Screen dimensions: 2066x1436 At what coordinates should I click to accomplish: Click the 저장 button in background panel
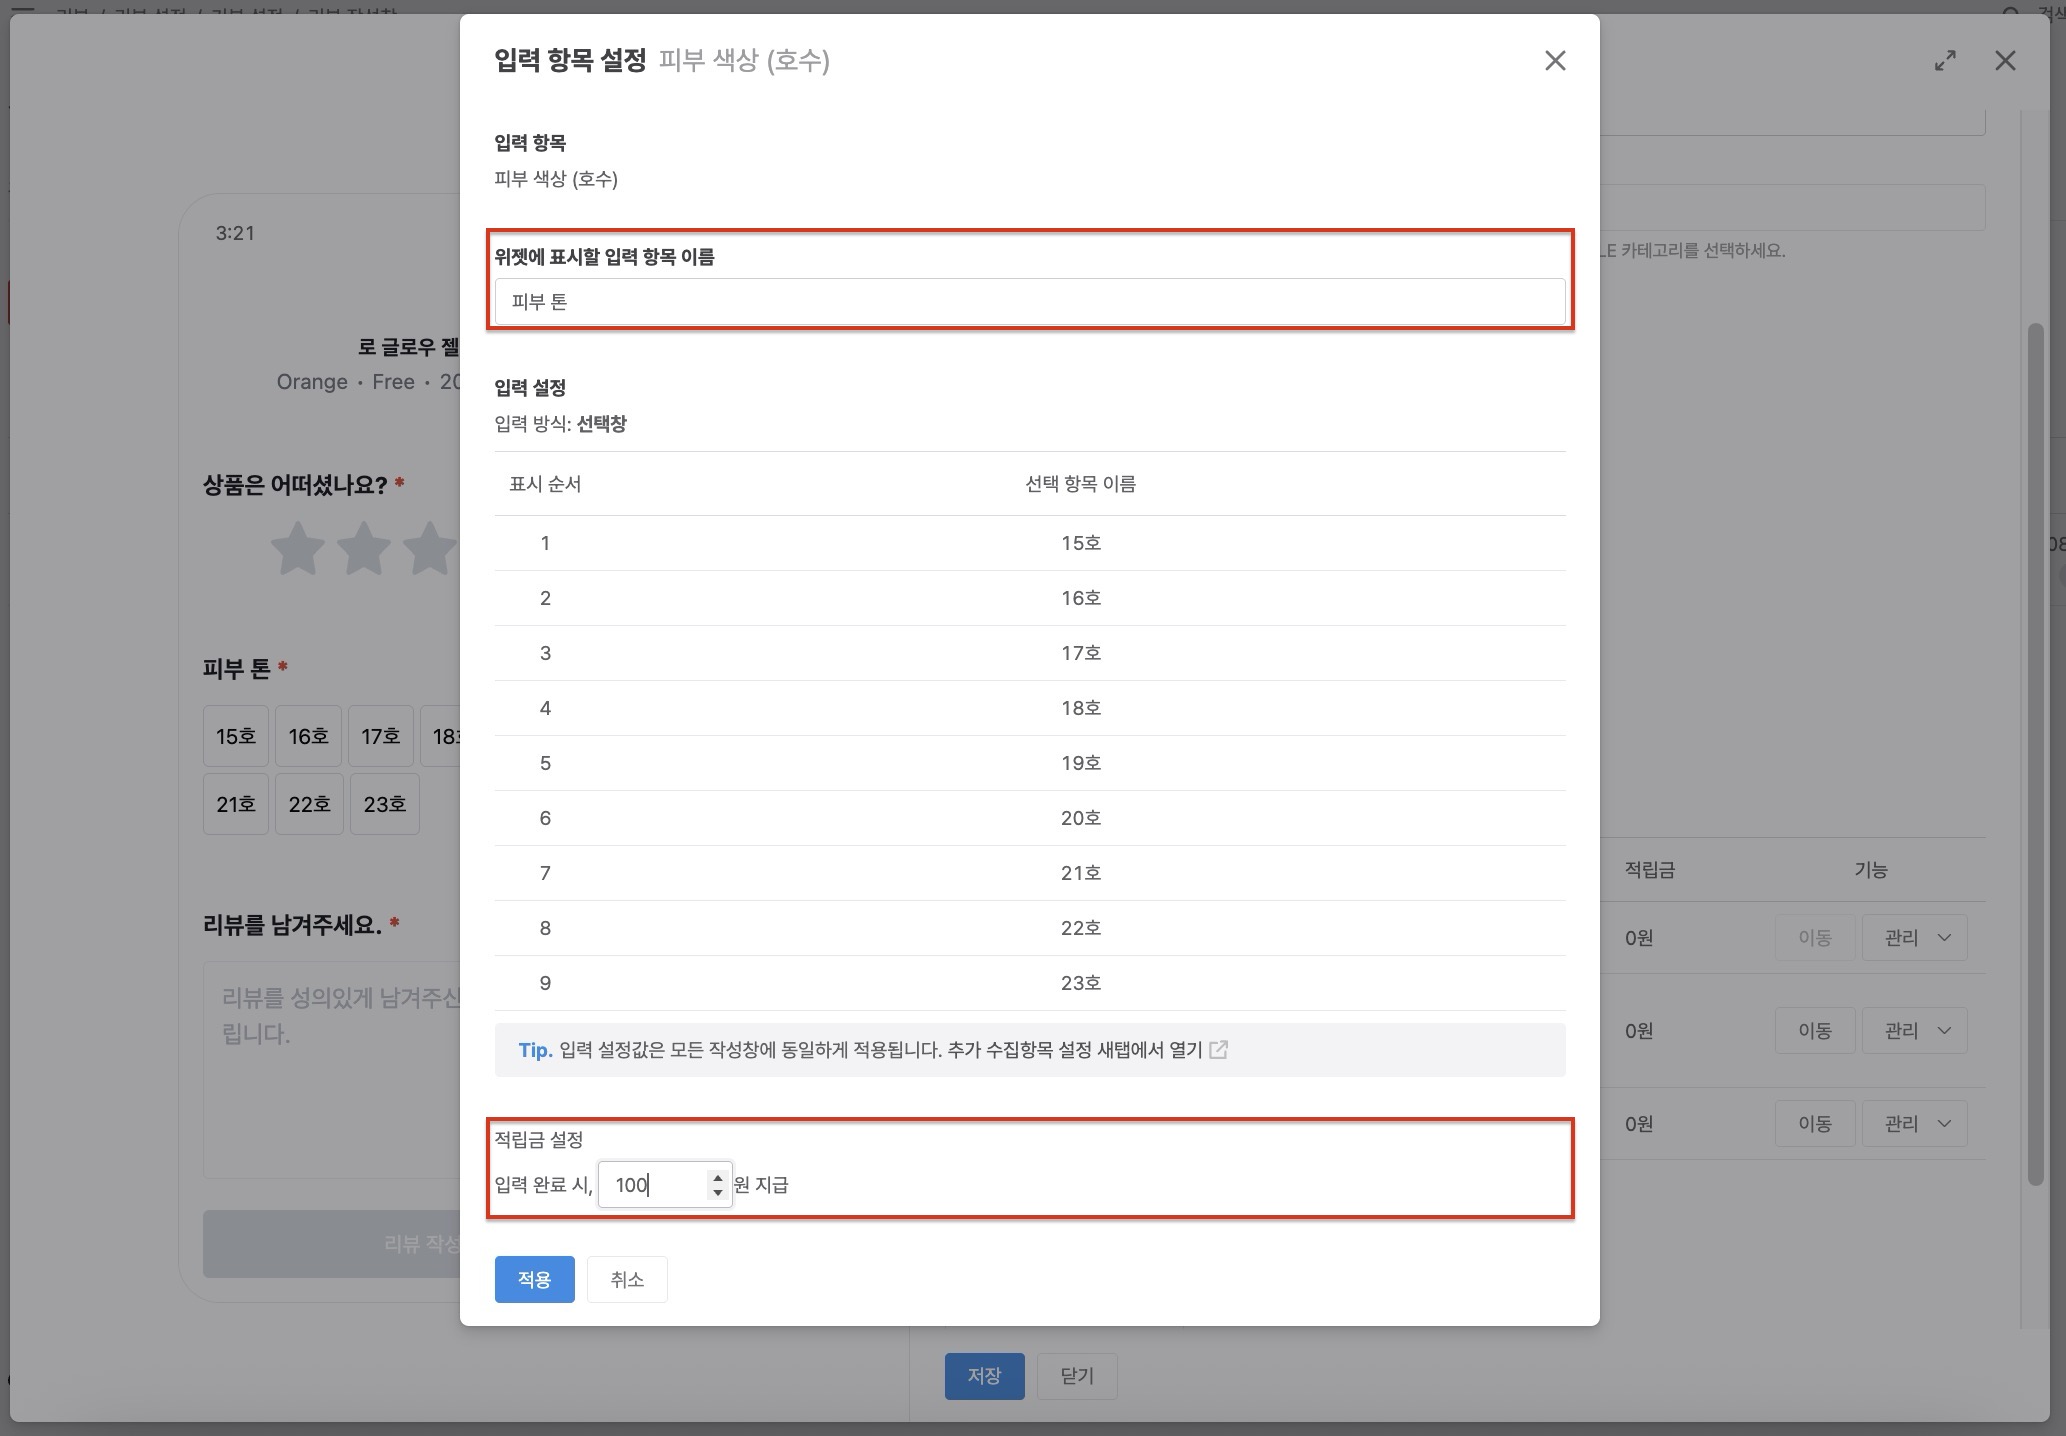pos(984,1376)
